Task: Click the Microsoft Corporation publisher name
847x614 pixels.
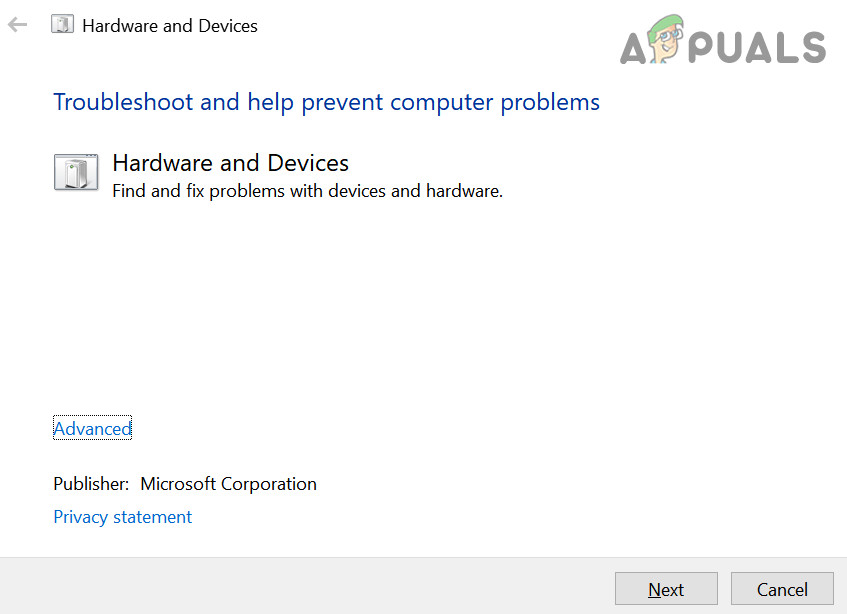Action: (x=228, y=484)
